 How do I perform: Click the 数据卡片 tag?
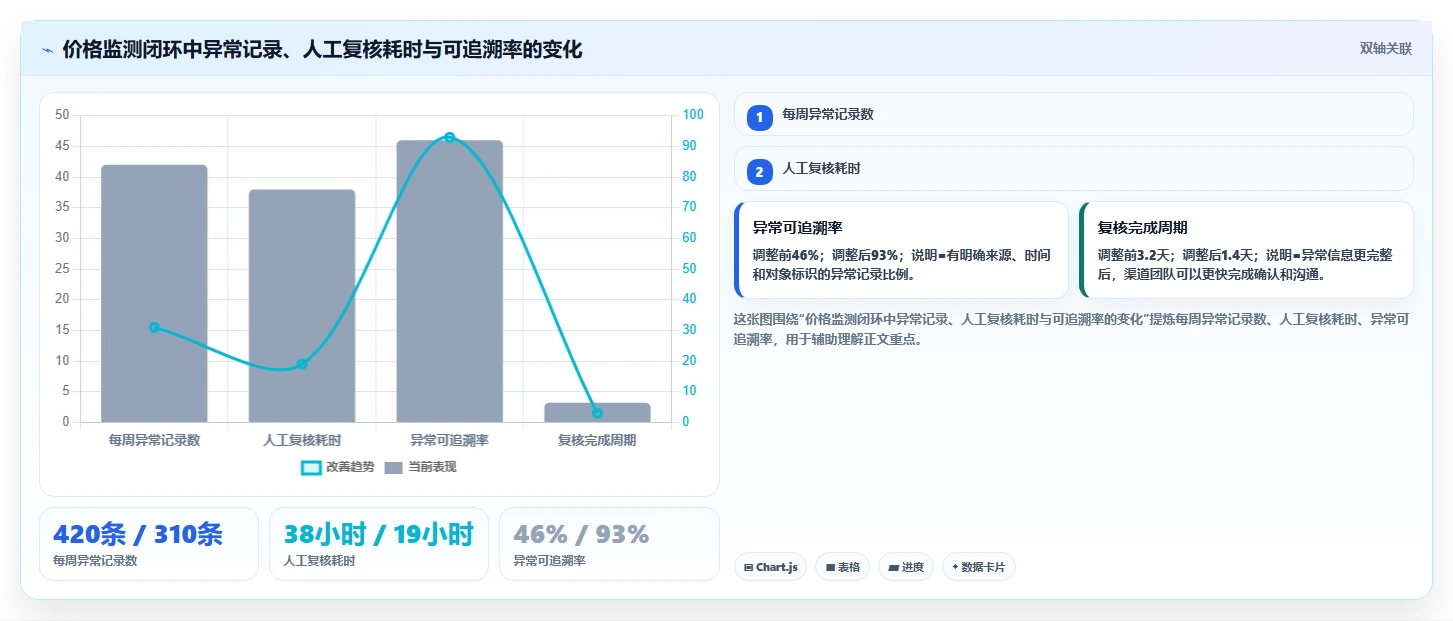(979, 567)
